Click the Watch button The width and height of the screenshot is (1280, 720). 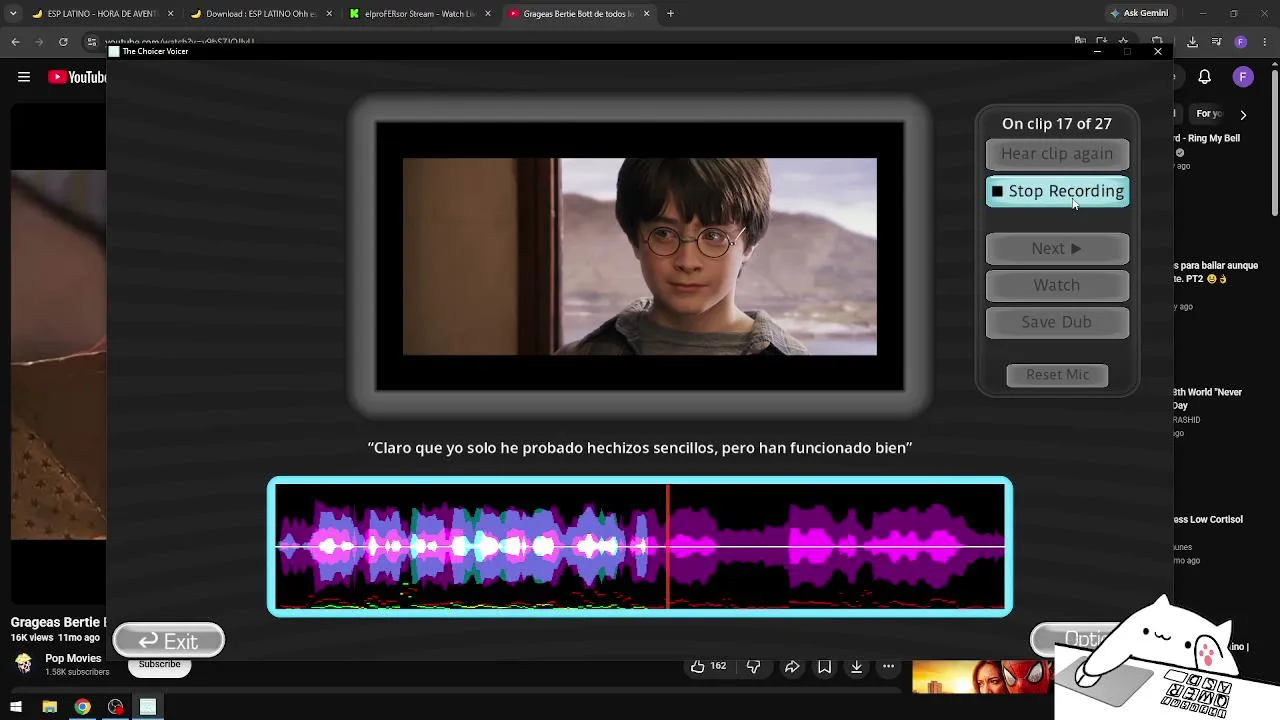(1057, 285)
